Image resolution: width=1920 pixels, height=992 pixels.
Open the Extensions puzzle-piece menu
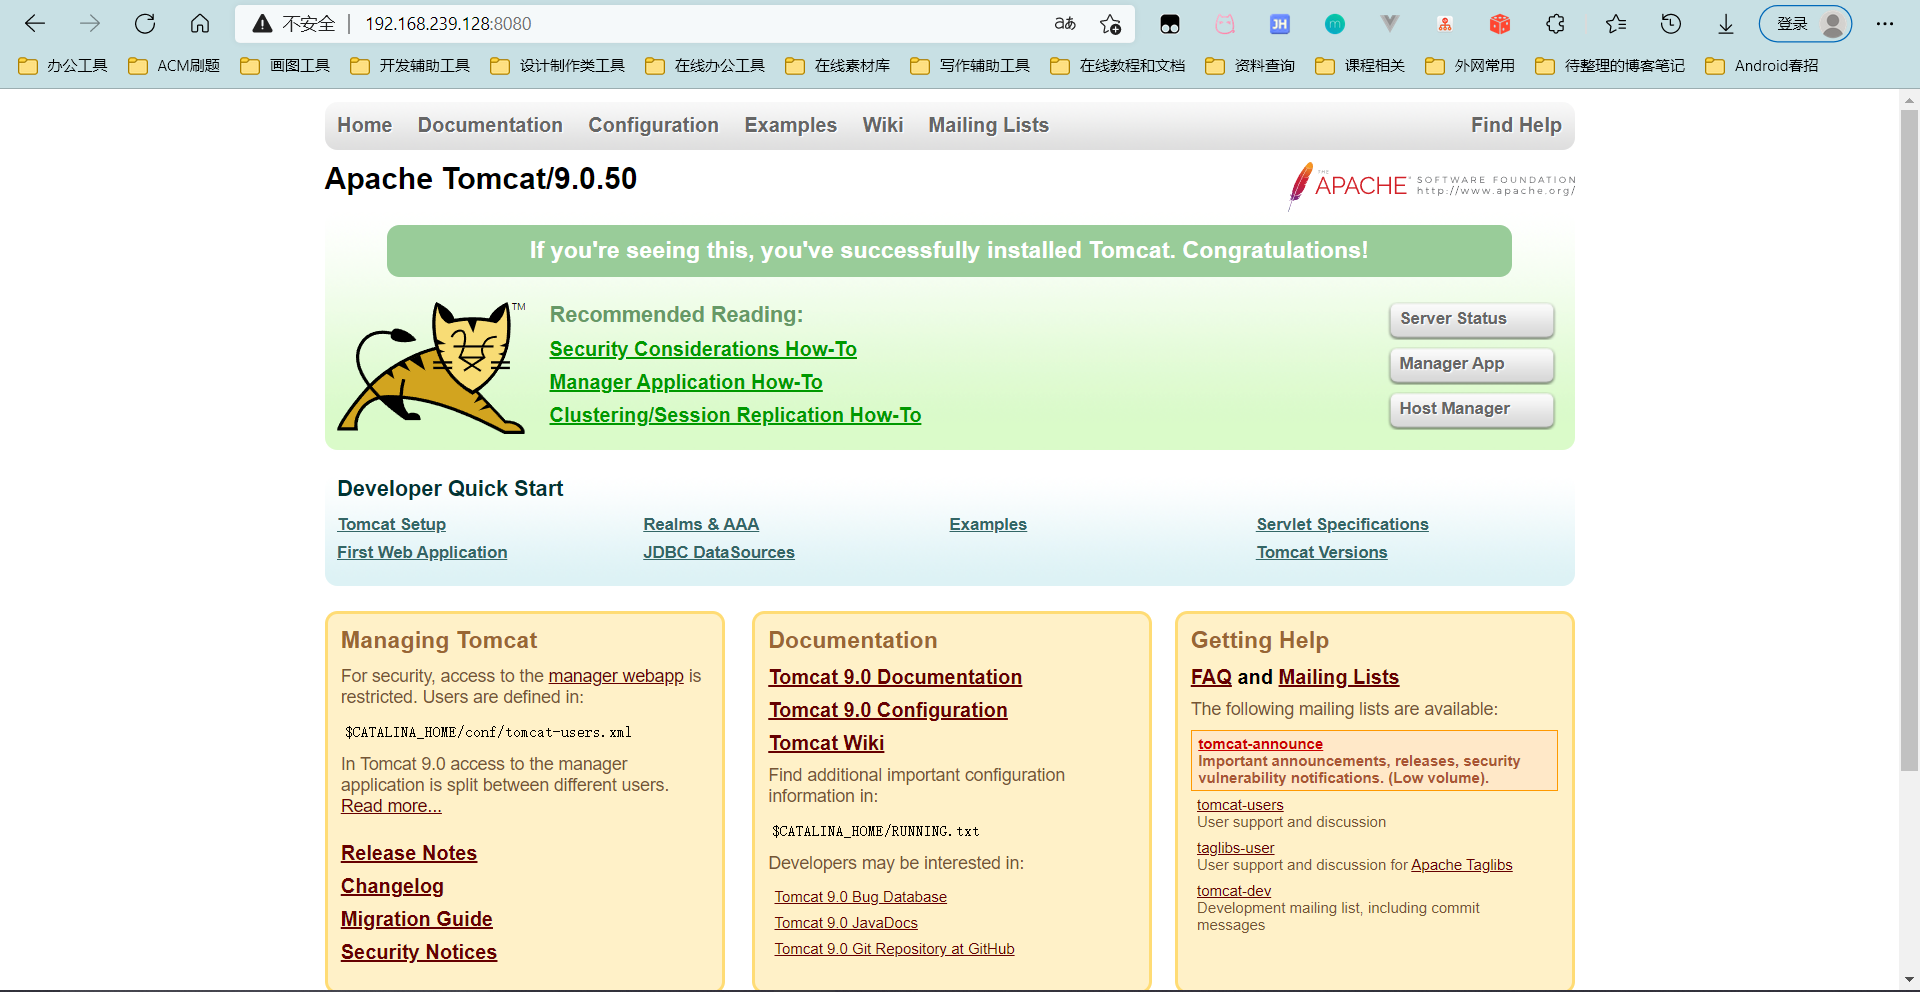click(1555, 24)
